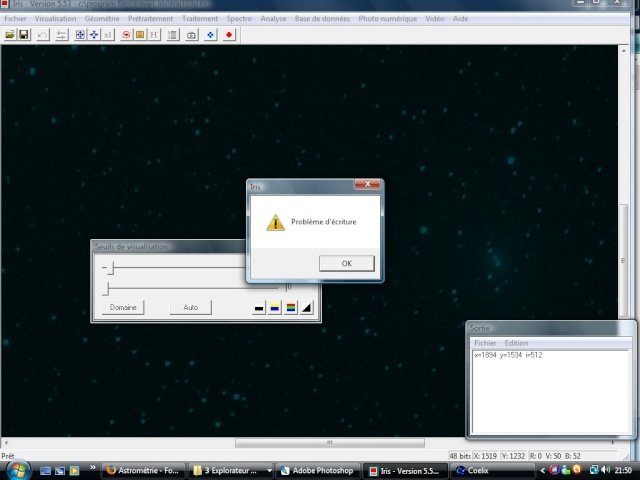Open the Visualisation menu

(56, 19)
